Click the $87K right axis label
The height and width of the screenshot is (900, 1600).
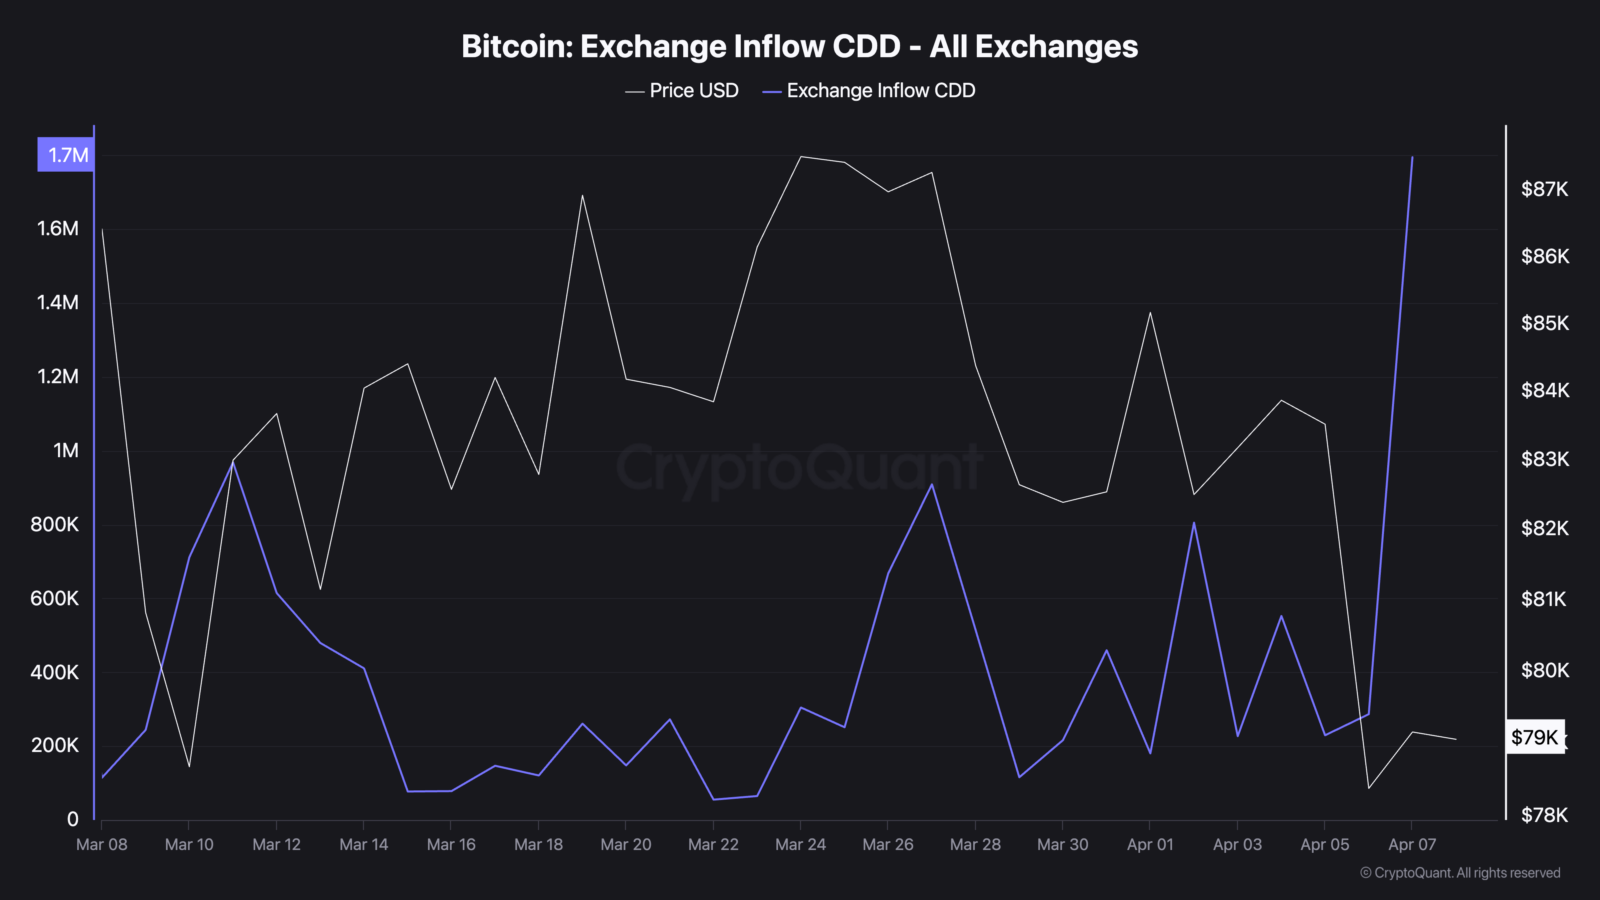coord(1545,190)
